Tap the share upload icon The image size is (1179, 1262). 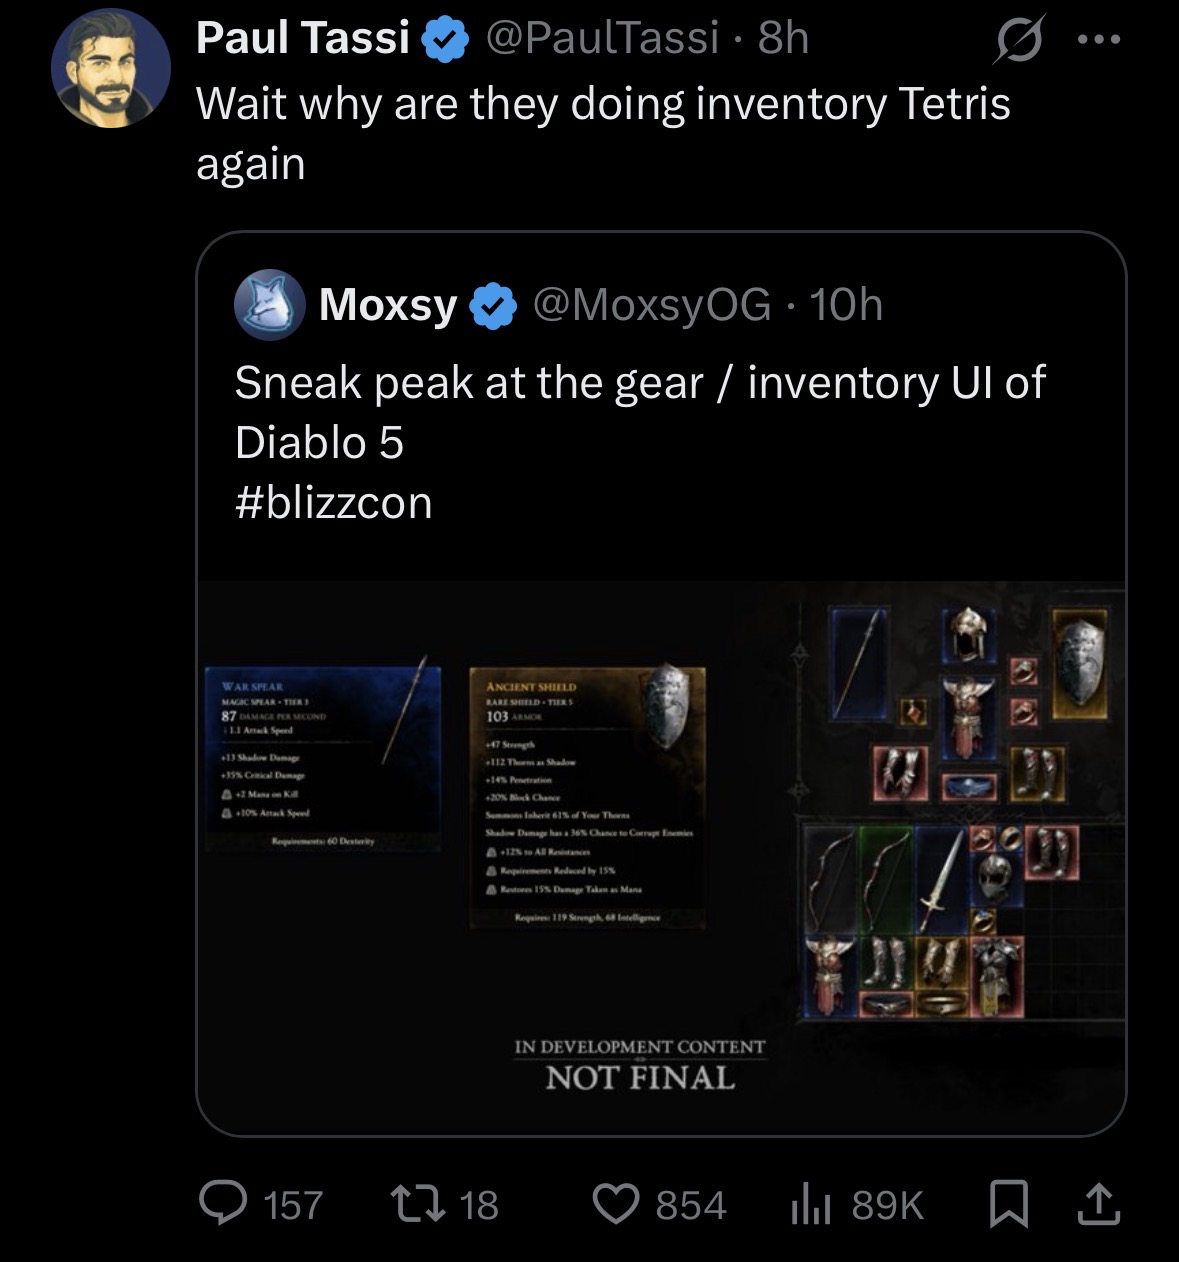click(x=1098, y=1203)
